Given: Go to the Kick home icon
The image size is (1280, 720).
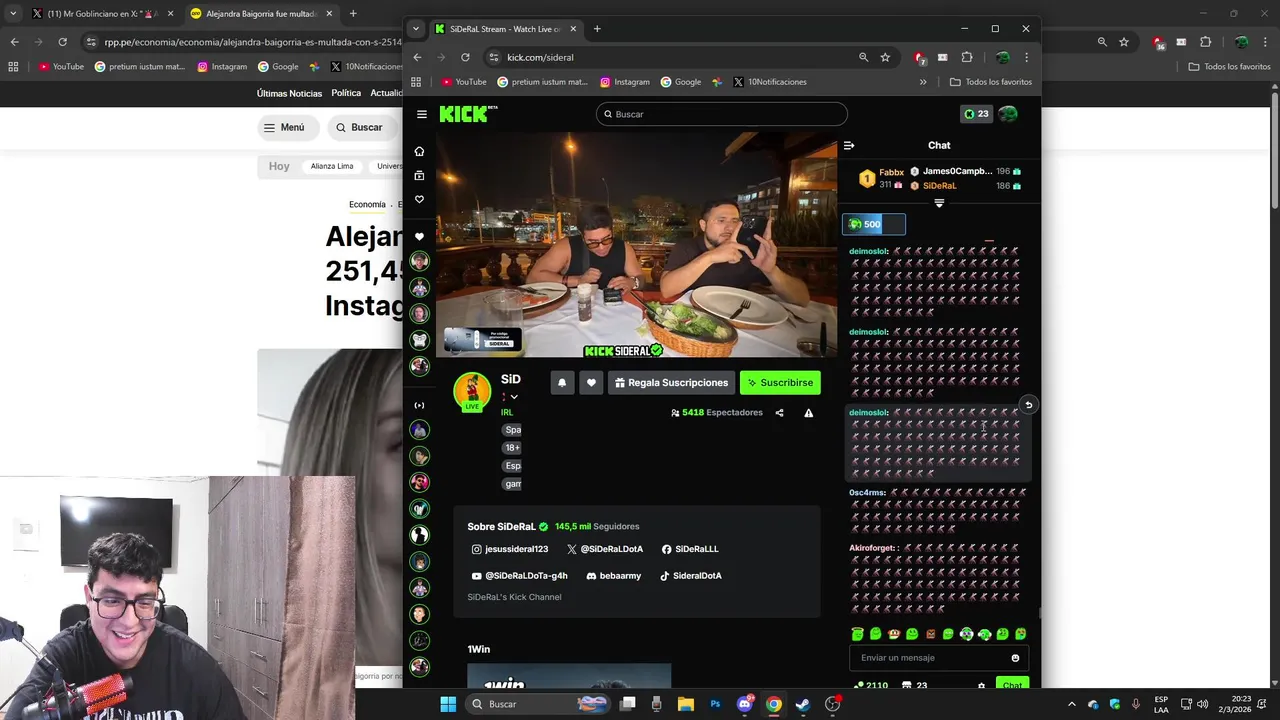Looking at the screenshot, I should [419, 151].
